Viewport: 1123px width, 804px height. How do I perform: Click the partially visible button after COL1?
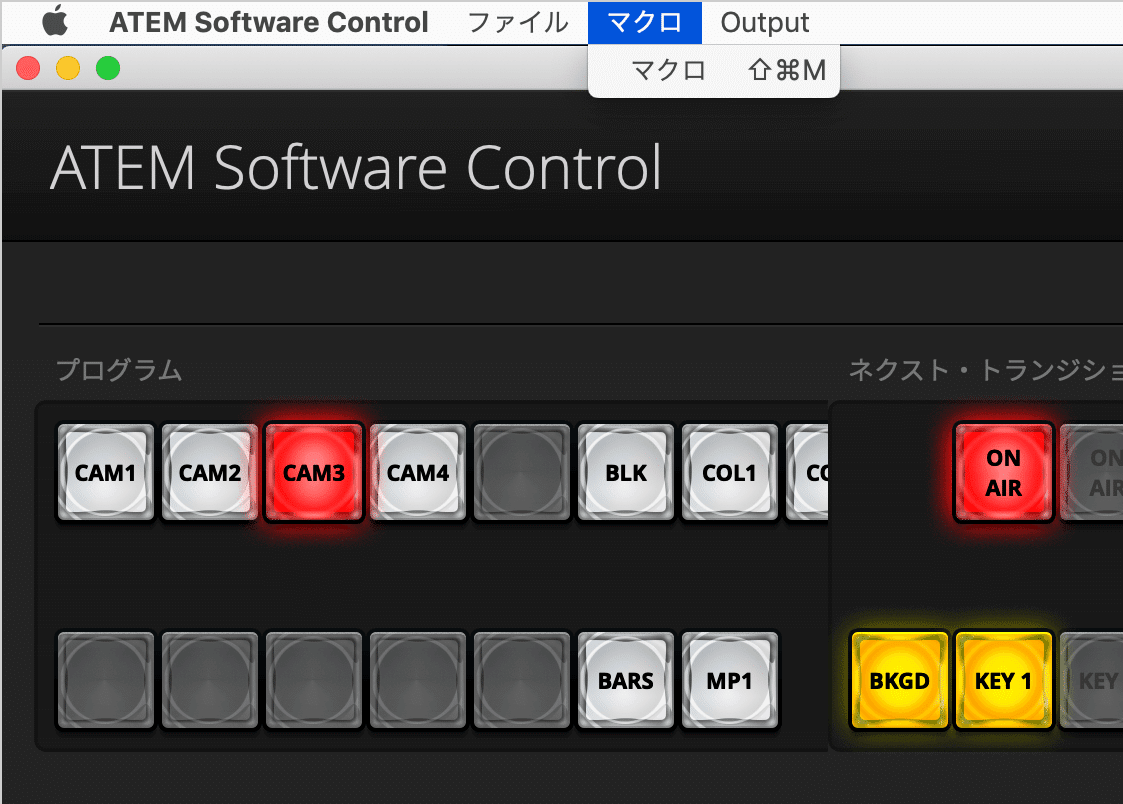tap(807, 473)
